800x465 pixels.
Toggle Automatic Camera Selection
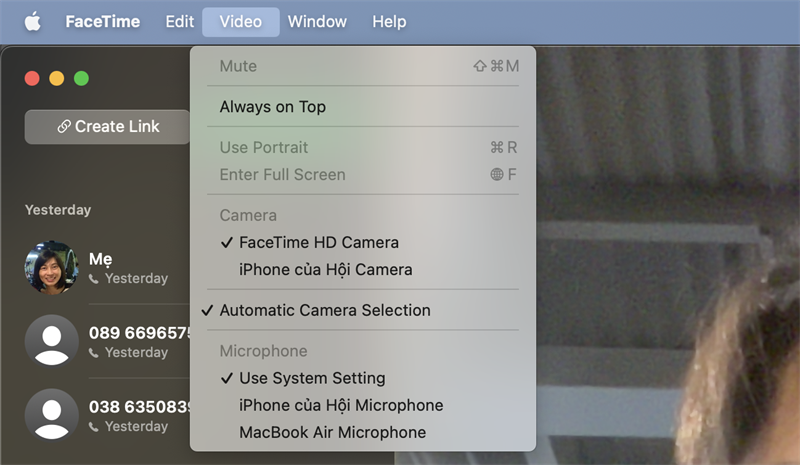click(x=363, y=310)
